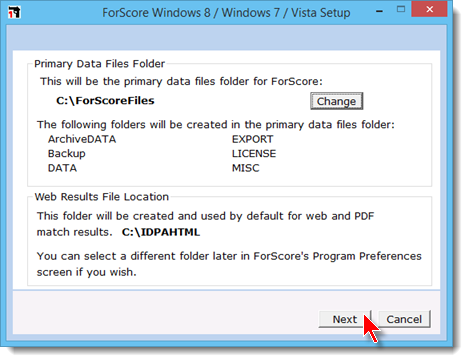
Task: Maximize the ForScore Setup window
Action: [x=401, y=9]
